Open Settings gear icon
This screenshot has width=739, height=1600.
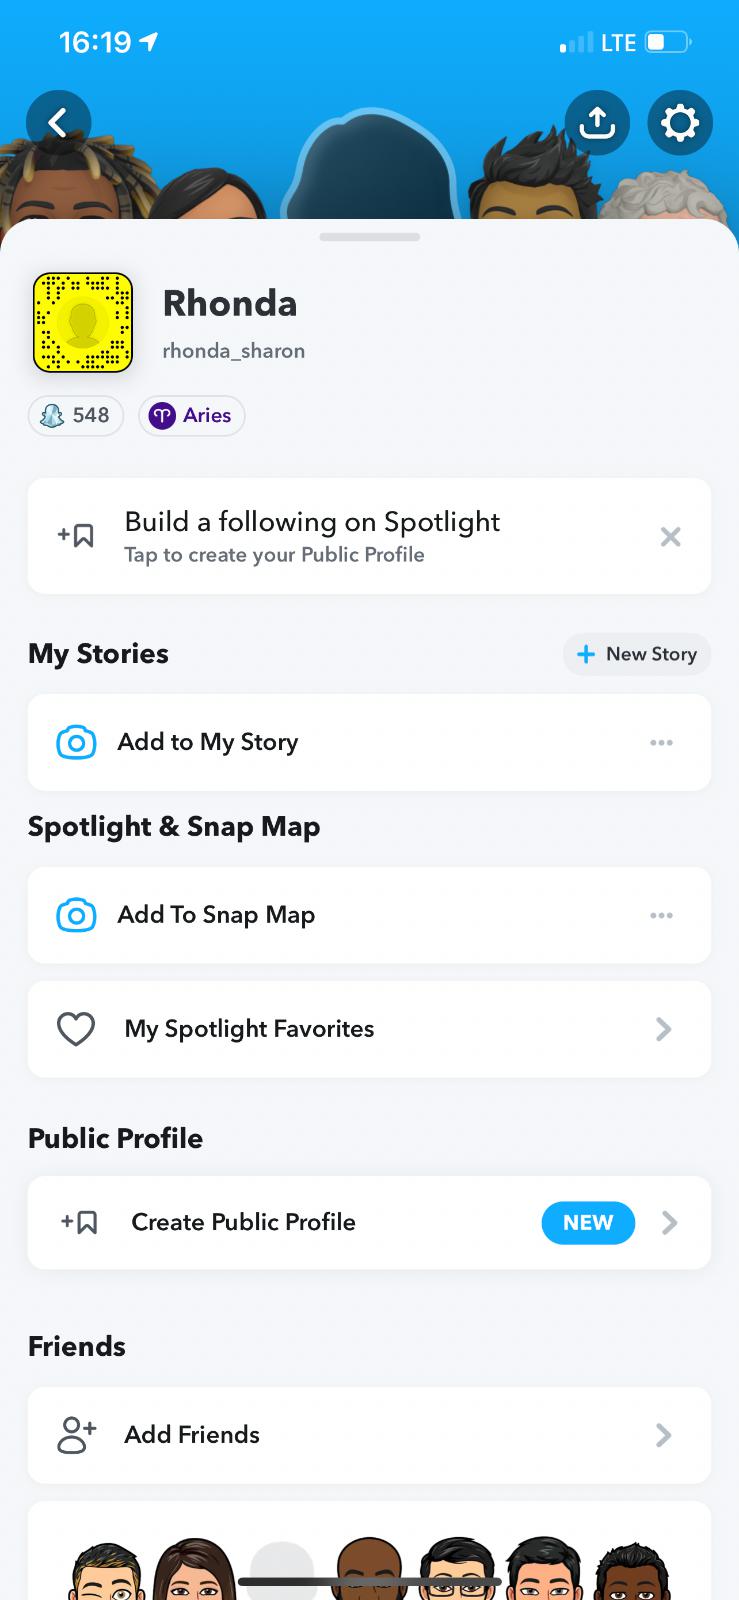pyautogui.click(x=680, y=123)
